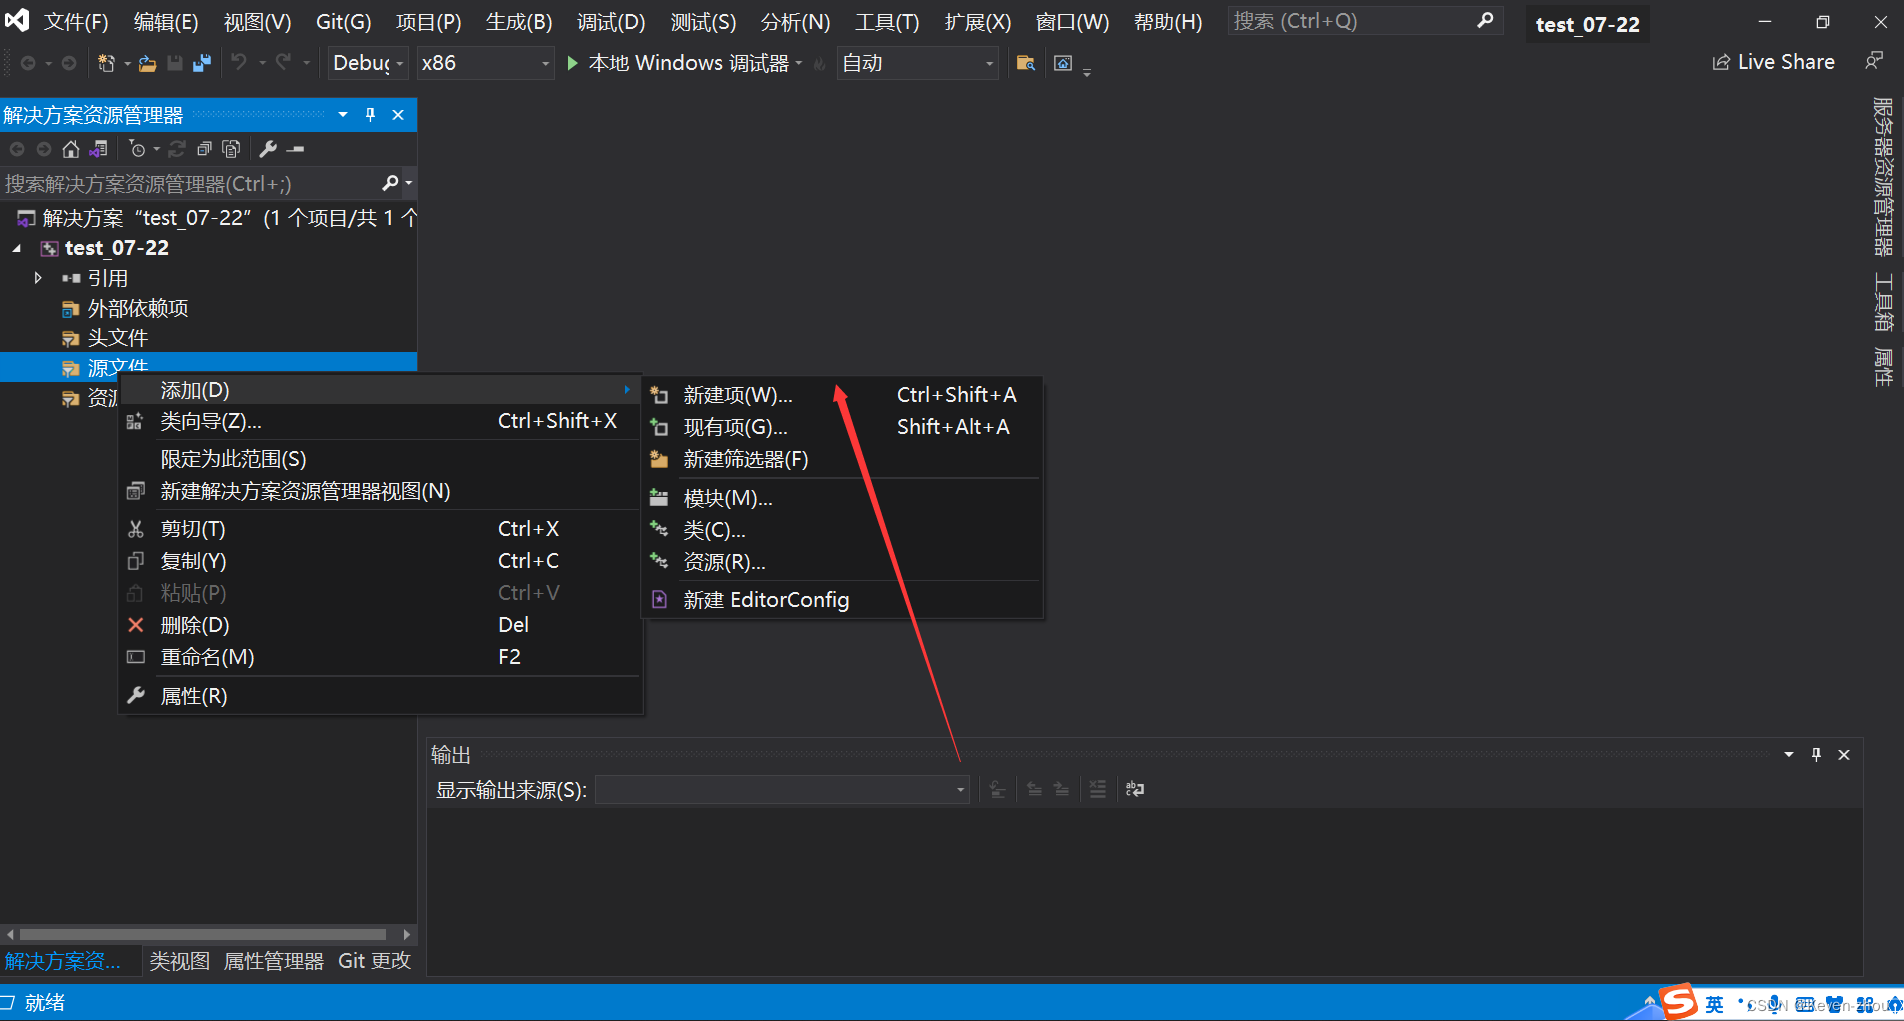Screen dimensions: 1904x1021
Task: Choose 类向导(Z)... from the context menu
Action: point(380,421)
